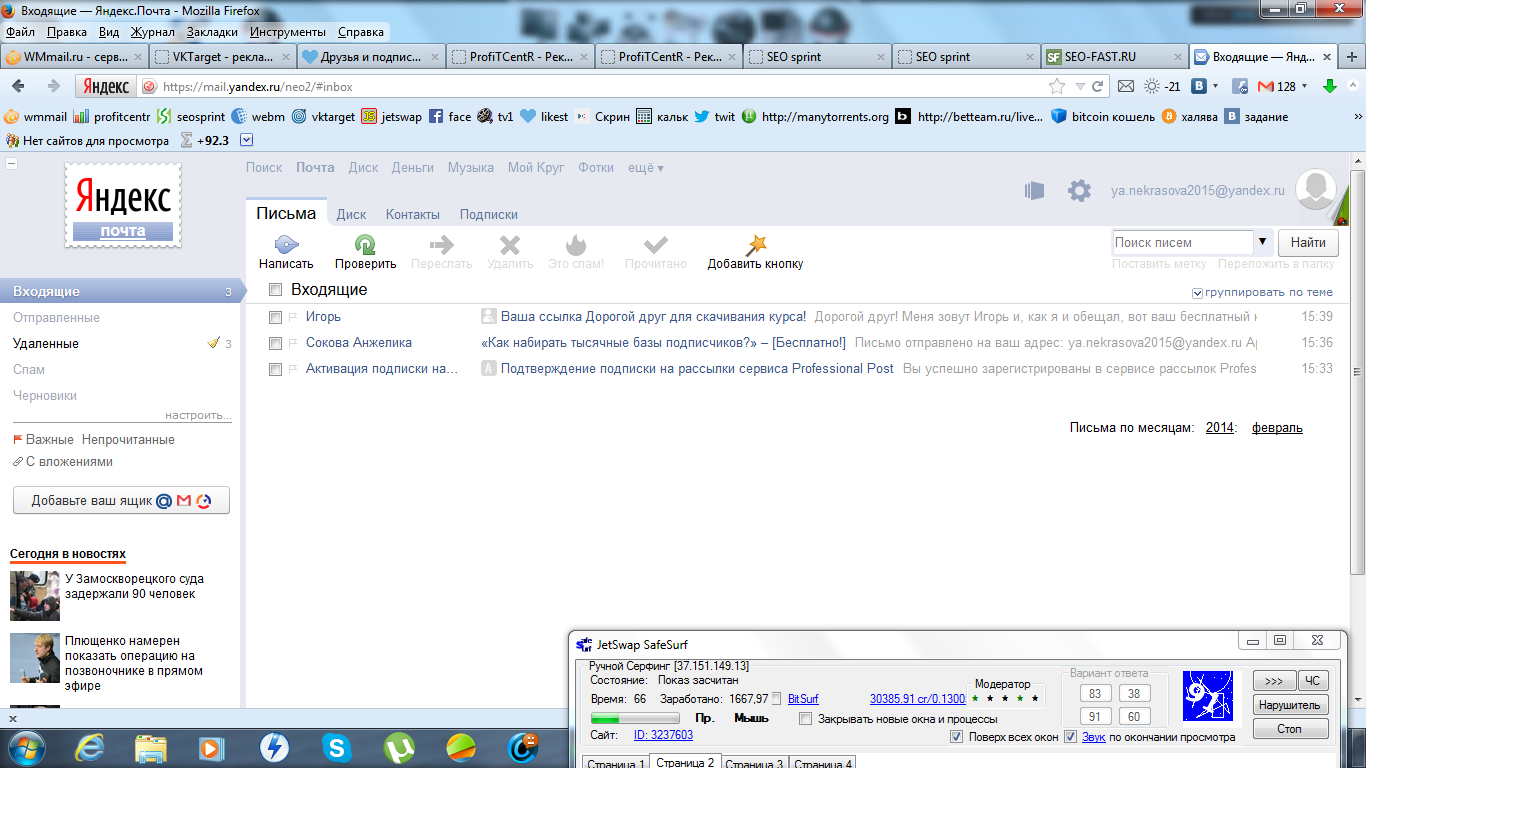Click the Добавить кнопку wand icon
Image resolution: width=1540 pixels, height=834 pixels.
tap(756, 244)
